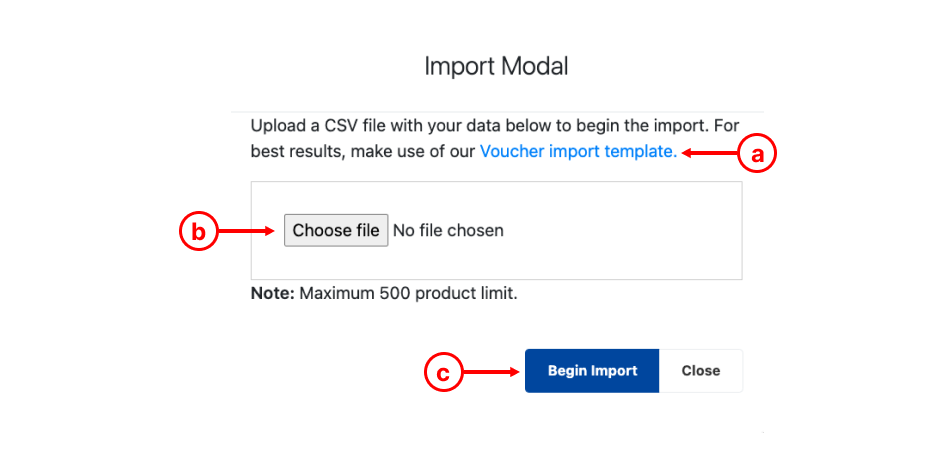
Task: Click the 'Import Modal' heading
Action: pyautogui.click(x=496, y=66)
